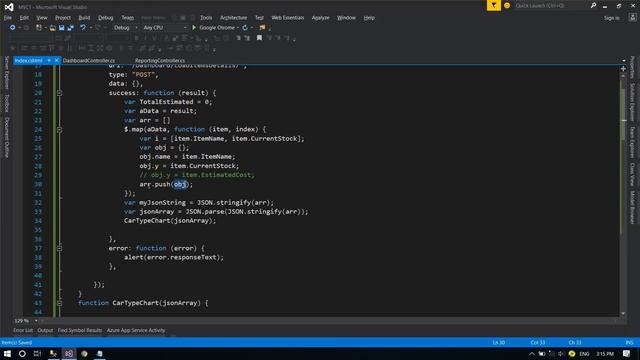Open Google Chrome from the taskbar
Image resolution: width=640 pixels, height=360 pixels.
(x=84, y=353)
